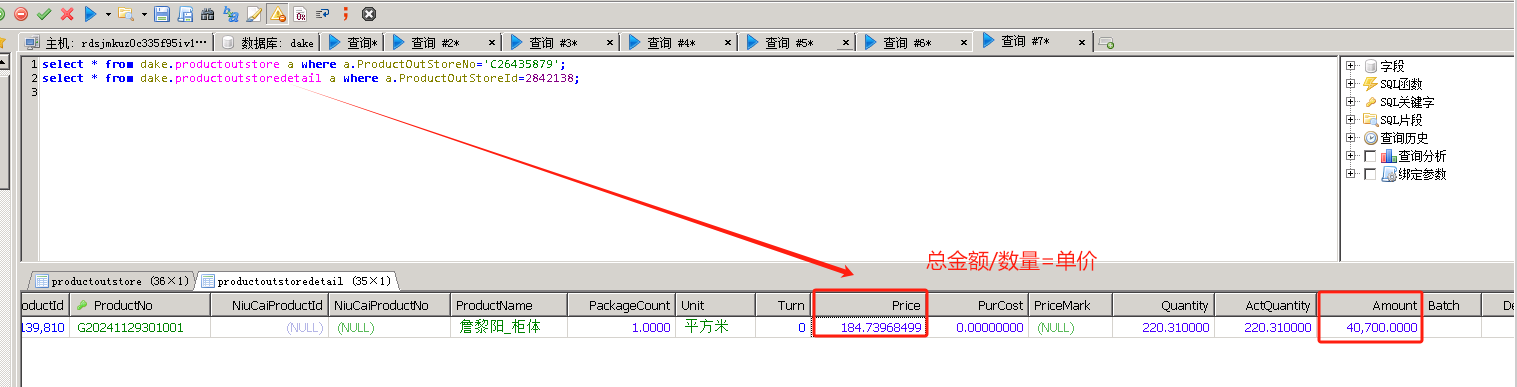Image resolution: width=1517 pixels, height=387 pixels.
Task: Sort by the PackageCount column header
Action: 622,305
